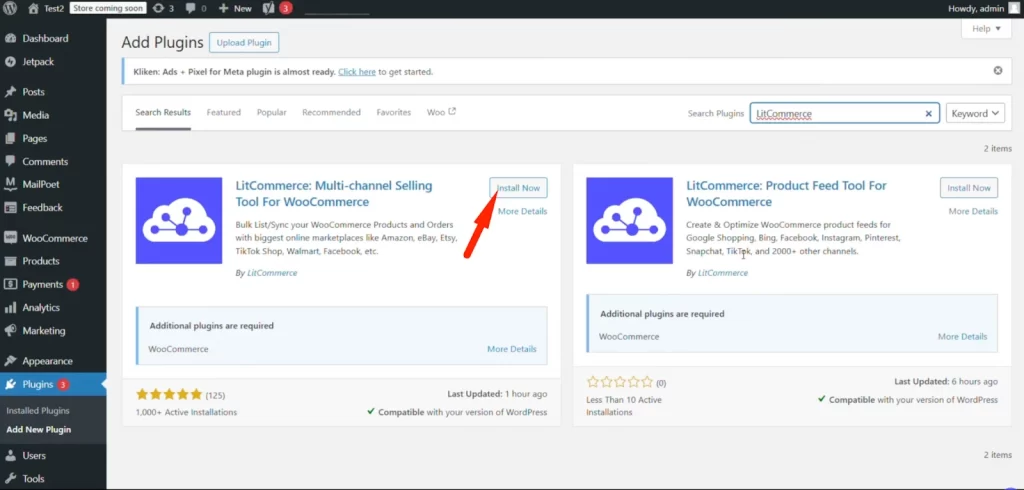Open WooCommerce in sidebar
Image resolution: width=1024 pixels, height=490 pixels.
(53, 238)
